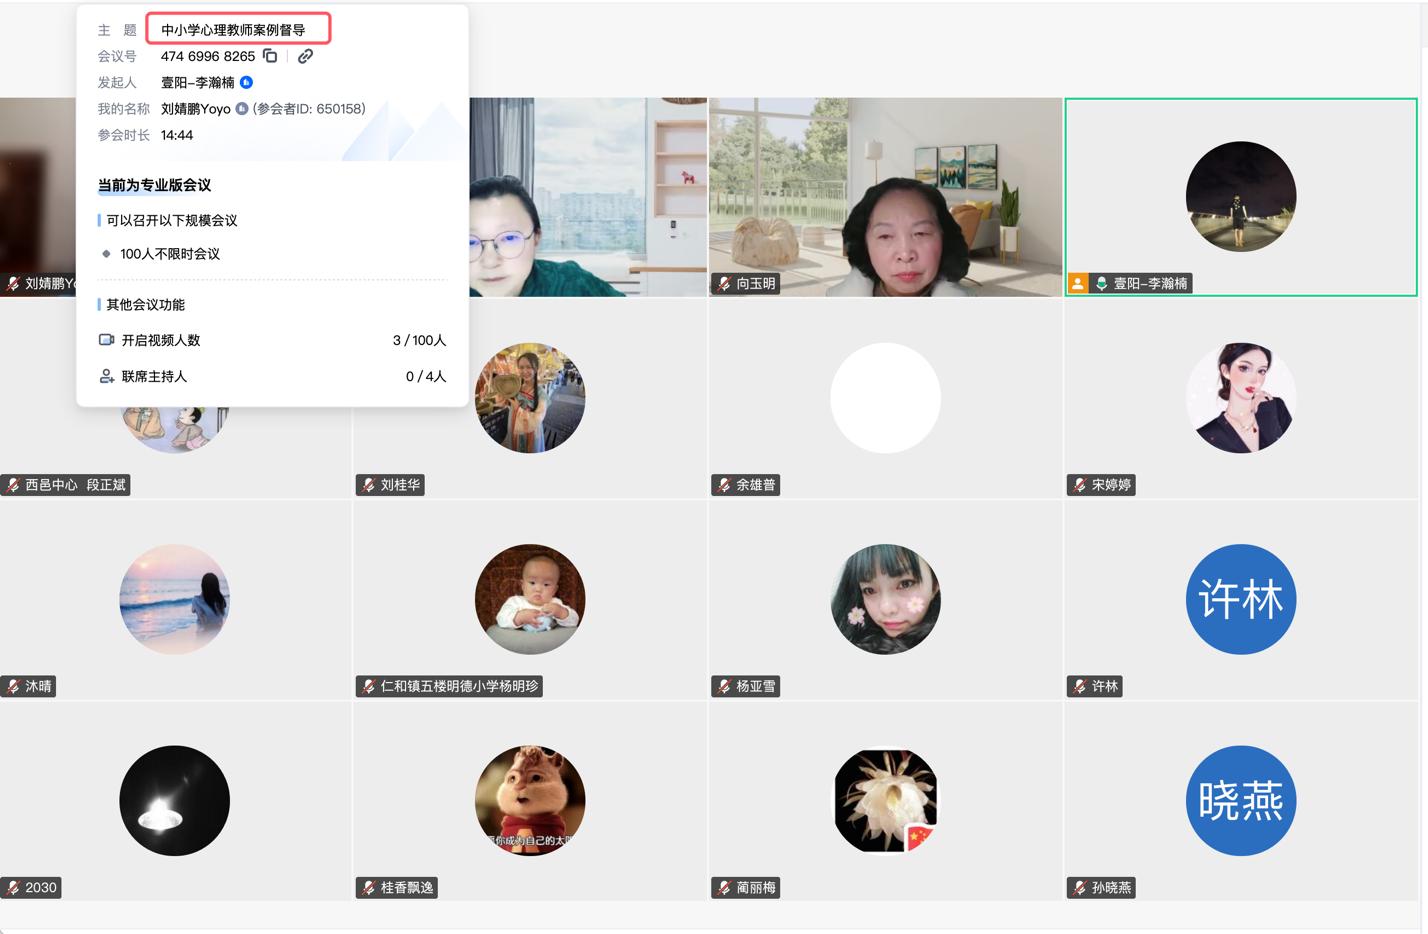The width and height of the screenshot is (1428, 934).
Task: Click muted mic icon next to 孙晓燕
Action: (x=1079, y=887)
